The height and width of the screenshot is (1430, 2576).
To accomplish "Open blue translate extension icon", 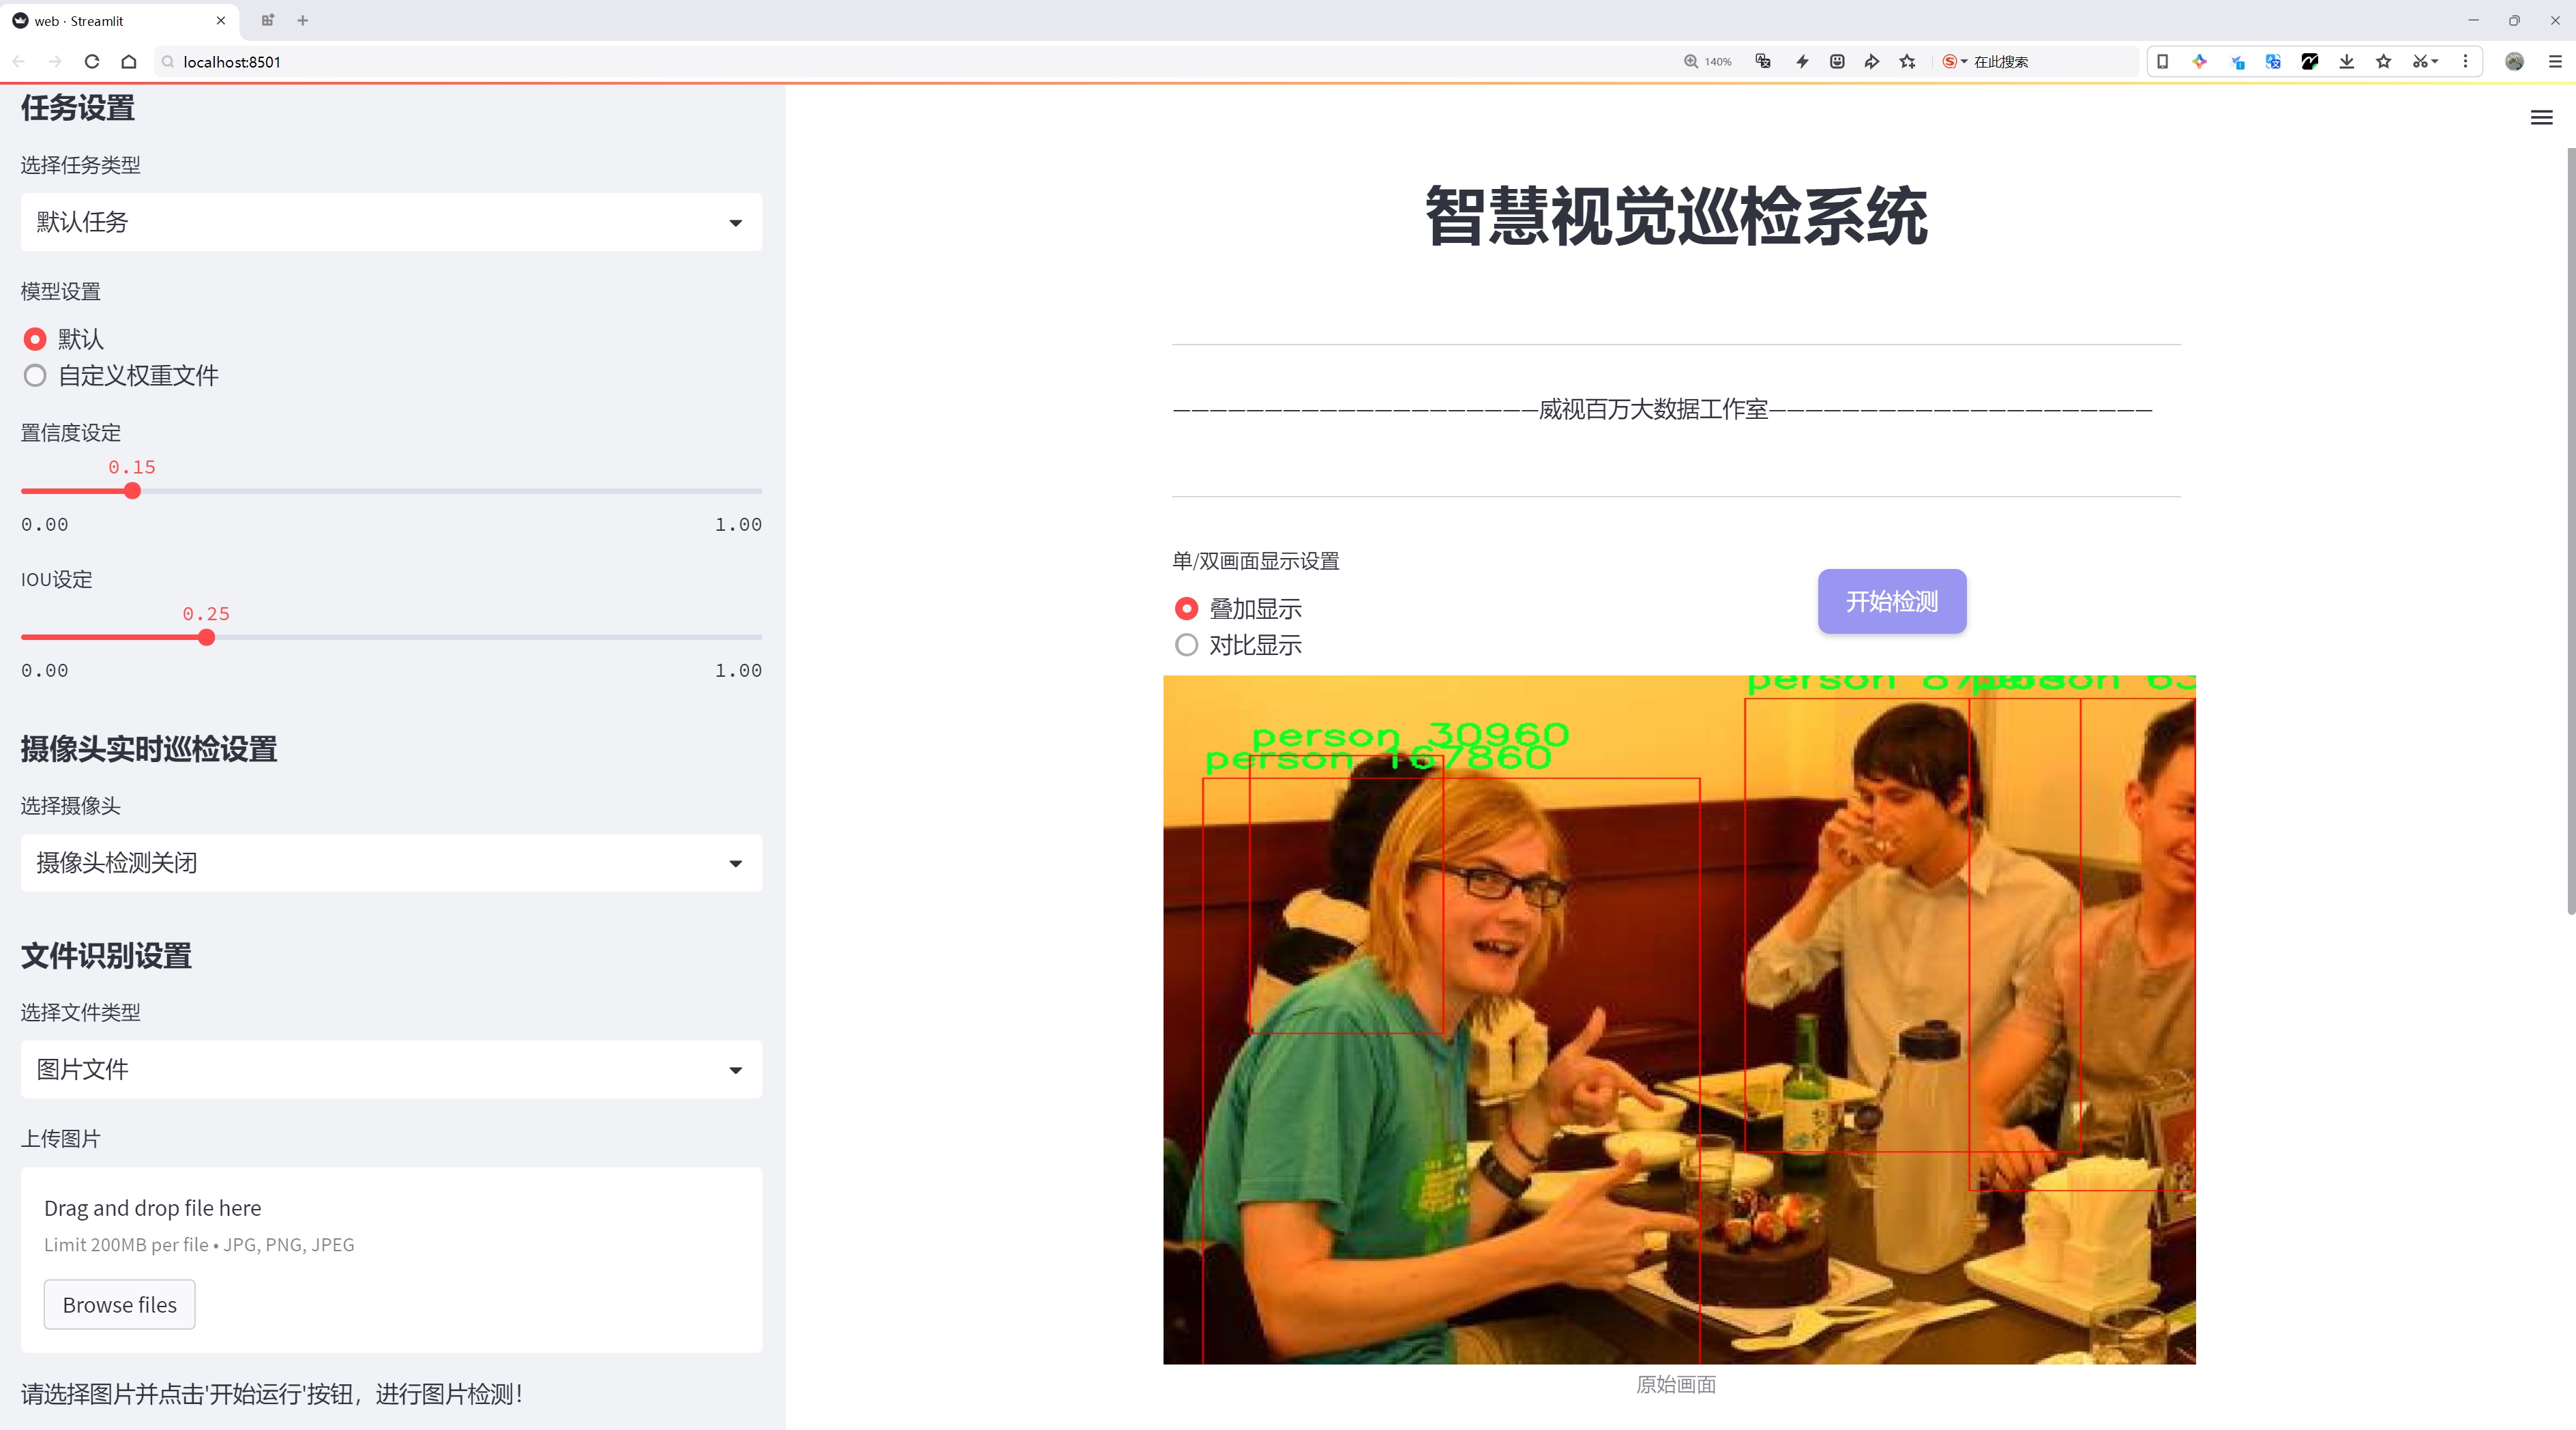I will 2273,62.
